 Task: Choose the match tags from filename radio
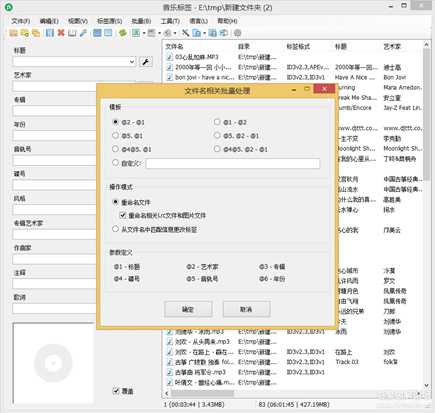coord(115,229)
